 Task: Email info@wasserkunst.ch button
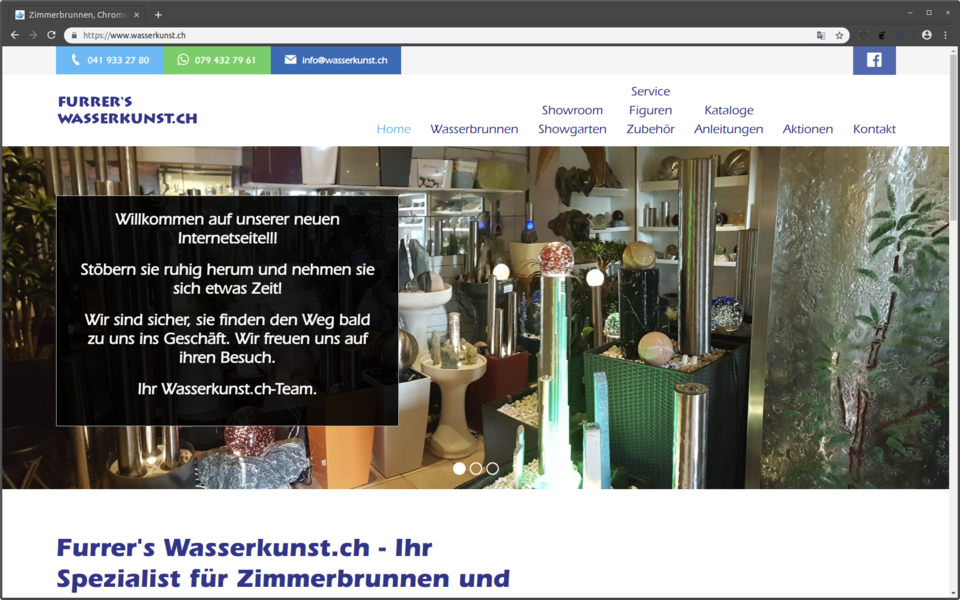(x=336, y=60)
